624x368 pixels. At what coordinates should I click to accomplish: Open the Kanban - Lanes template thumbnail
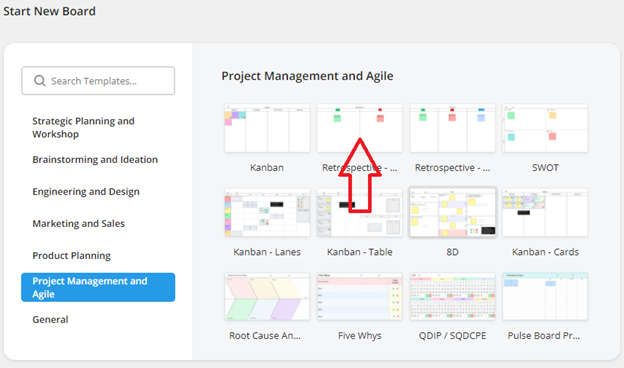coord(267,213)
